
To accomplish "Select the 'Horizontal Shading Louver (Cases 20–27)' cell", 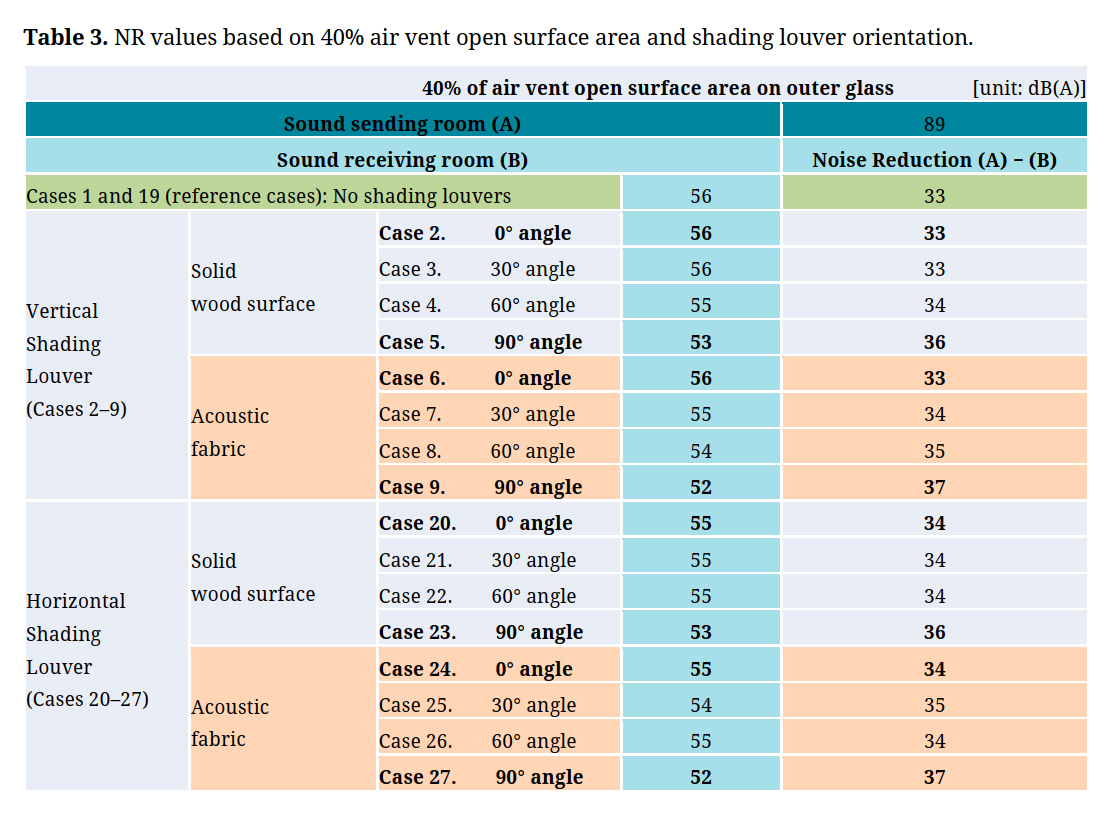I will tap(87, 650).
